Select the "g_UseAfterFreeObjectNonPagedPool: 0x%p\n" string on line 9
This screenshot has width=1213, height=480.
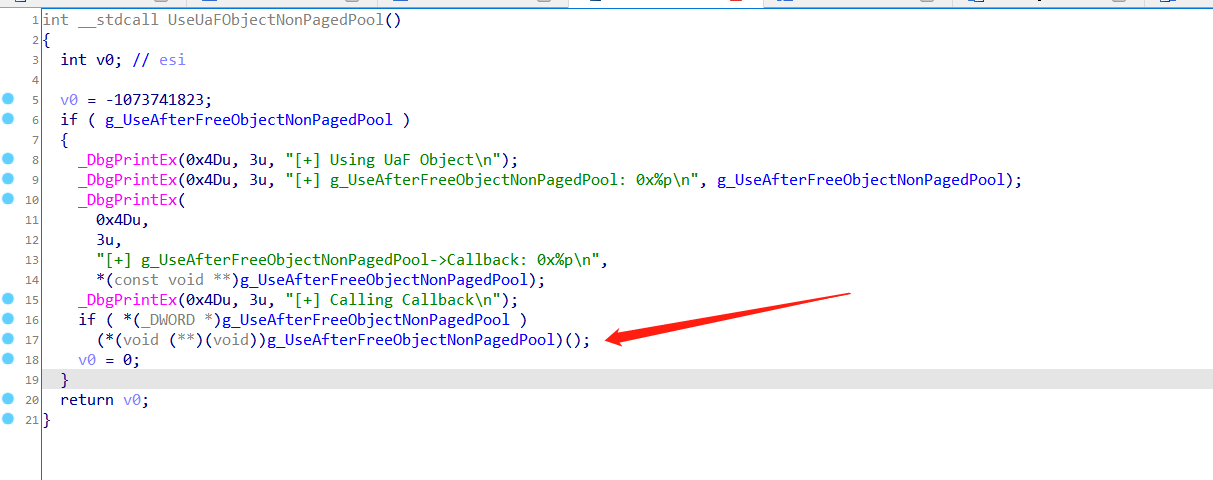pos(493,179)
